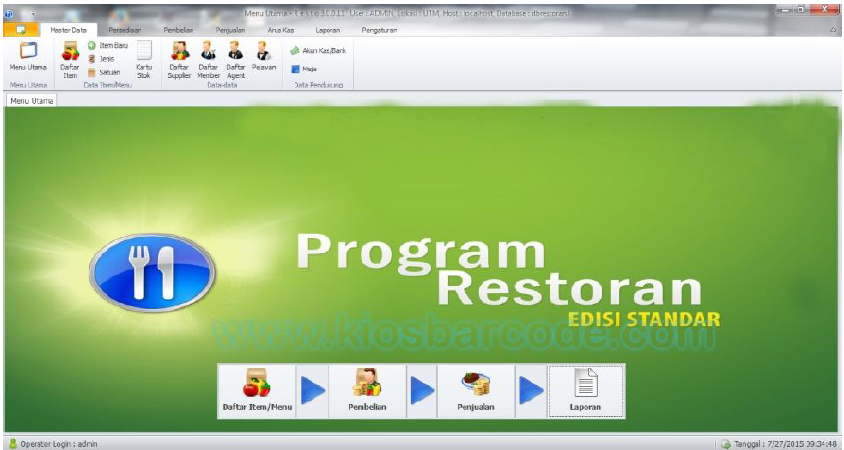Viewport: 844px width, 450px height.
Task: Click the Daftar Item/Menu shortcut button
Action: (257, 391)
